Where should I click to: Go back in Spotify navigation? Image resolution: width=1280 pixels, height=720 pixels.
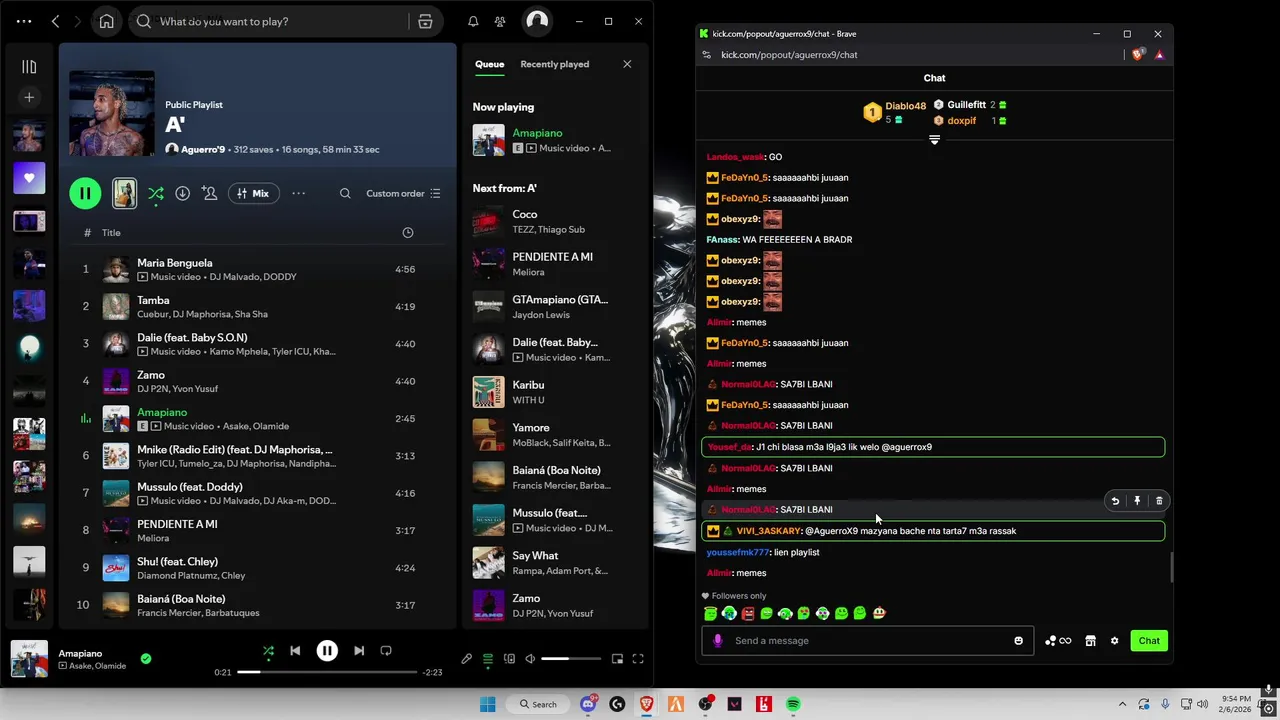(x=56, y=21)
